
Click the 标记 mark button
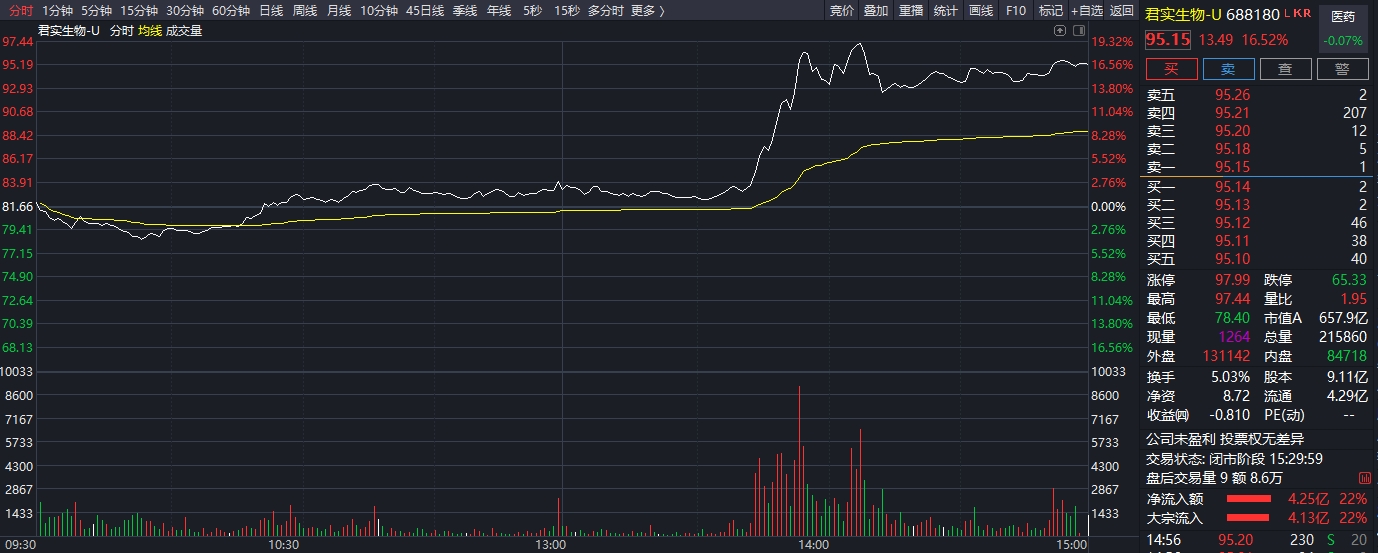coord(1050,11)
